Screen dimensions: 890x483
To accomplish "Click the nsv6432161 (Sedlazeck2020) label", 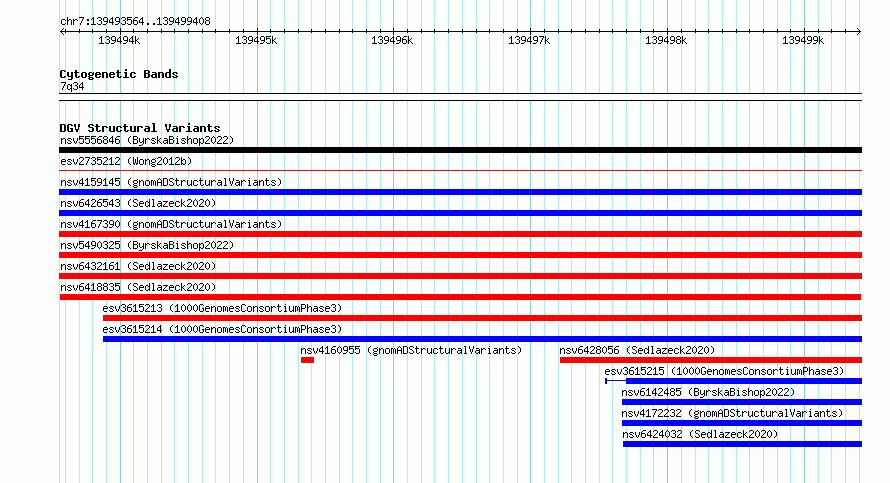I will (138, 266).
